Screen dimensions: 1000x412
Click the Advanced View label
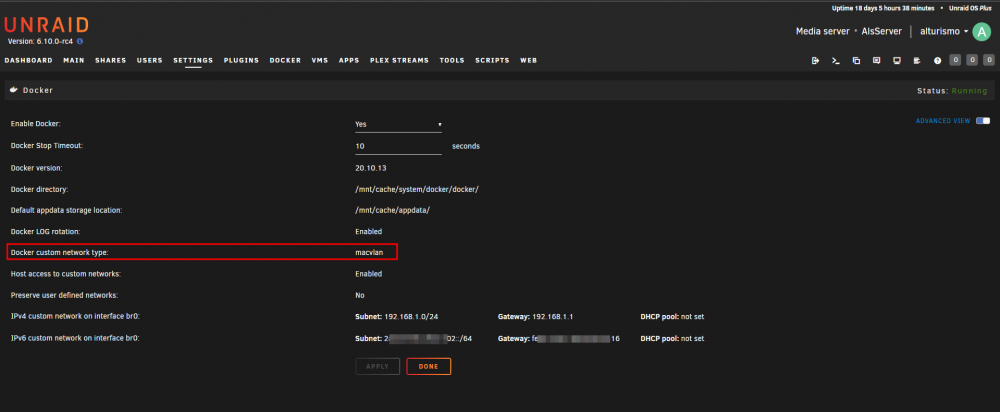[x=943, y=121]
